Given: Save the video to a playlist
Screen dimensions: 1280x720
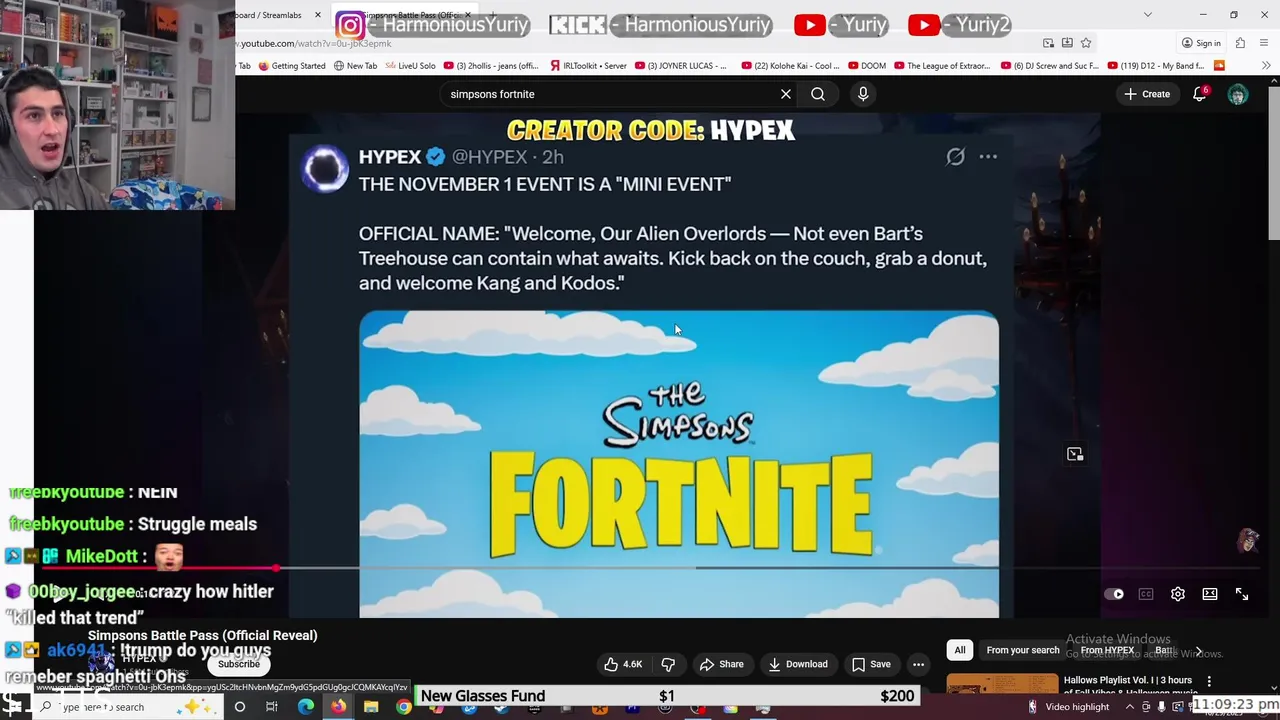Looking at the screenshot, I should pos(871,664).
